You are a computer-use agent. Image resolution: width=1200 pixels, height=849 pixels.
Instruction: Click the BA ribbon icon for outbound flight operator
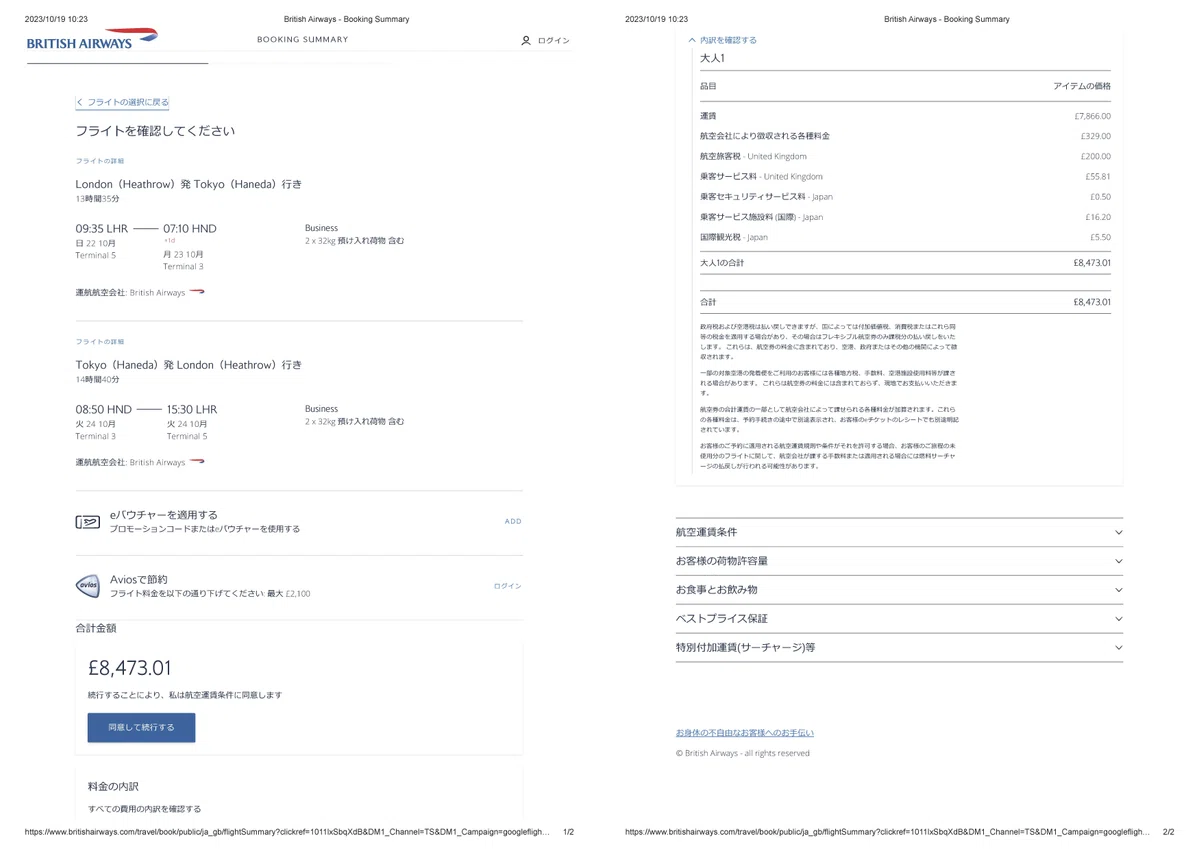(197, 292)
